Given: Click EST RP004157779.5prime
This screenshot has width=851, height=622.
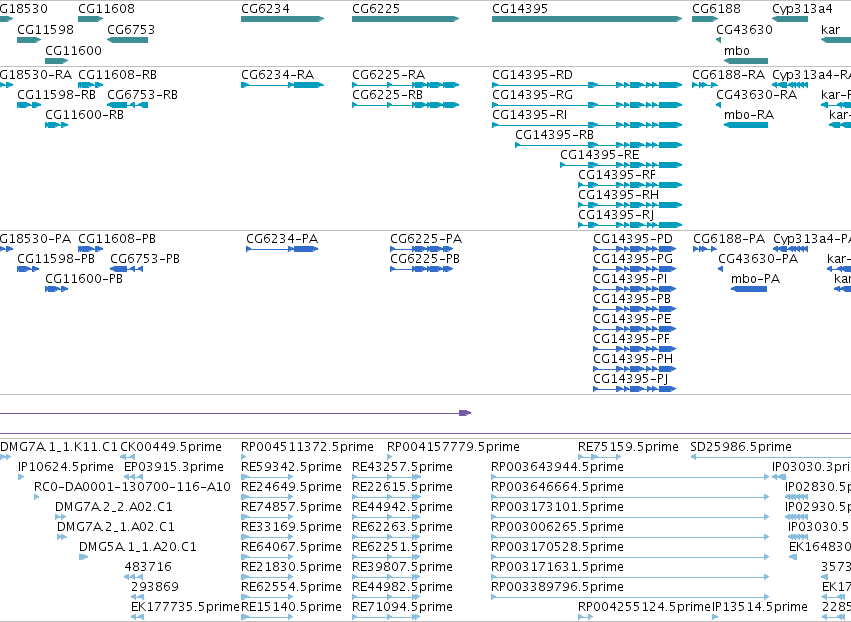Looking at the screenshot, I should click(x=453, y=447).
